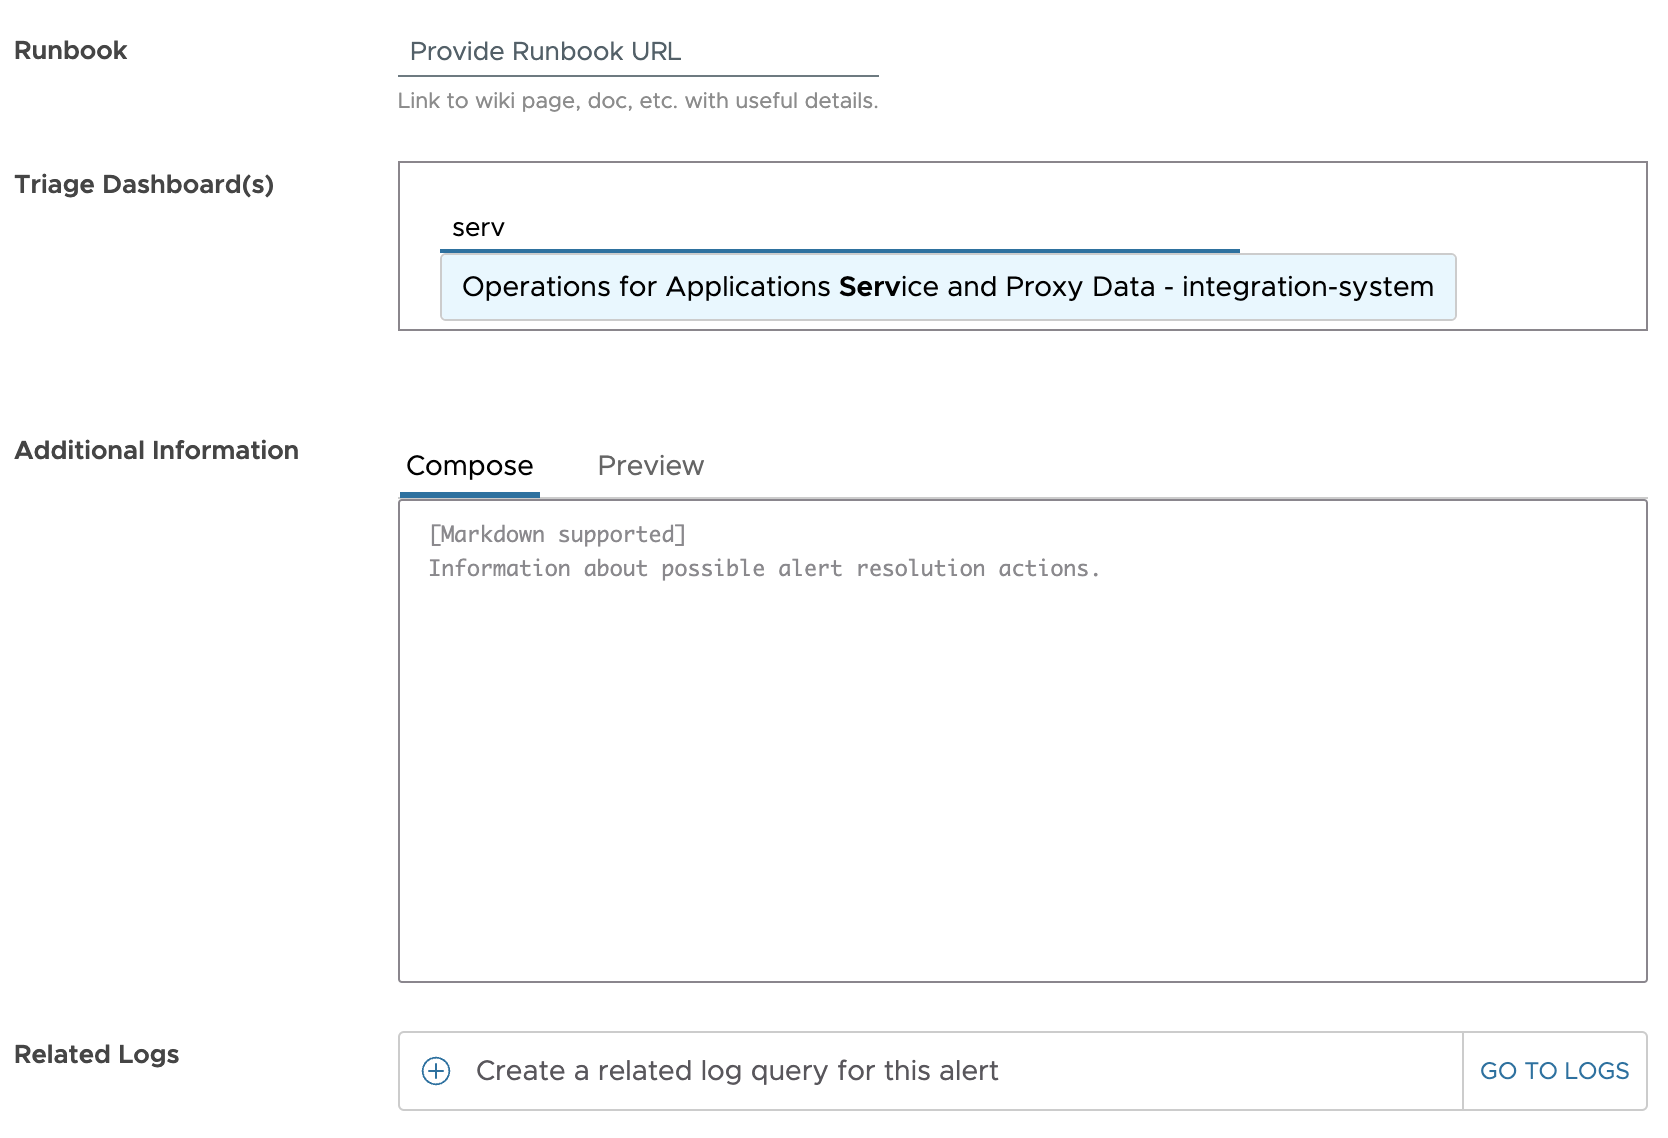Click Create a related log query for this alert

(737, 1071)
